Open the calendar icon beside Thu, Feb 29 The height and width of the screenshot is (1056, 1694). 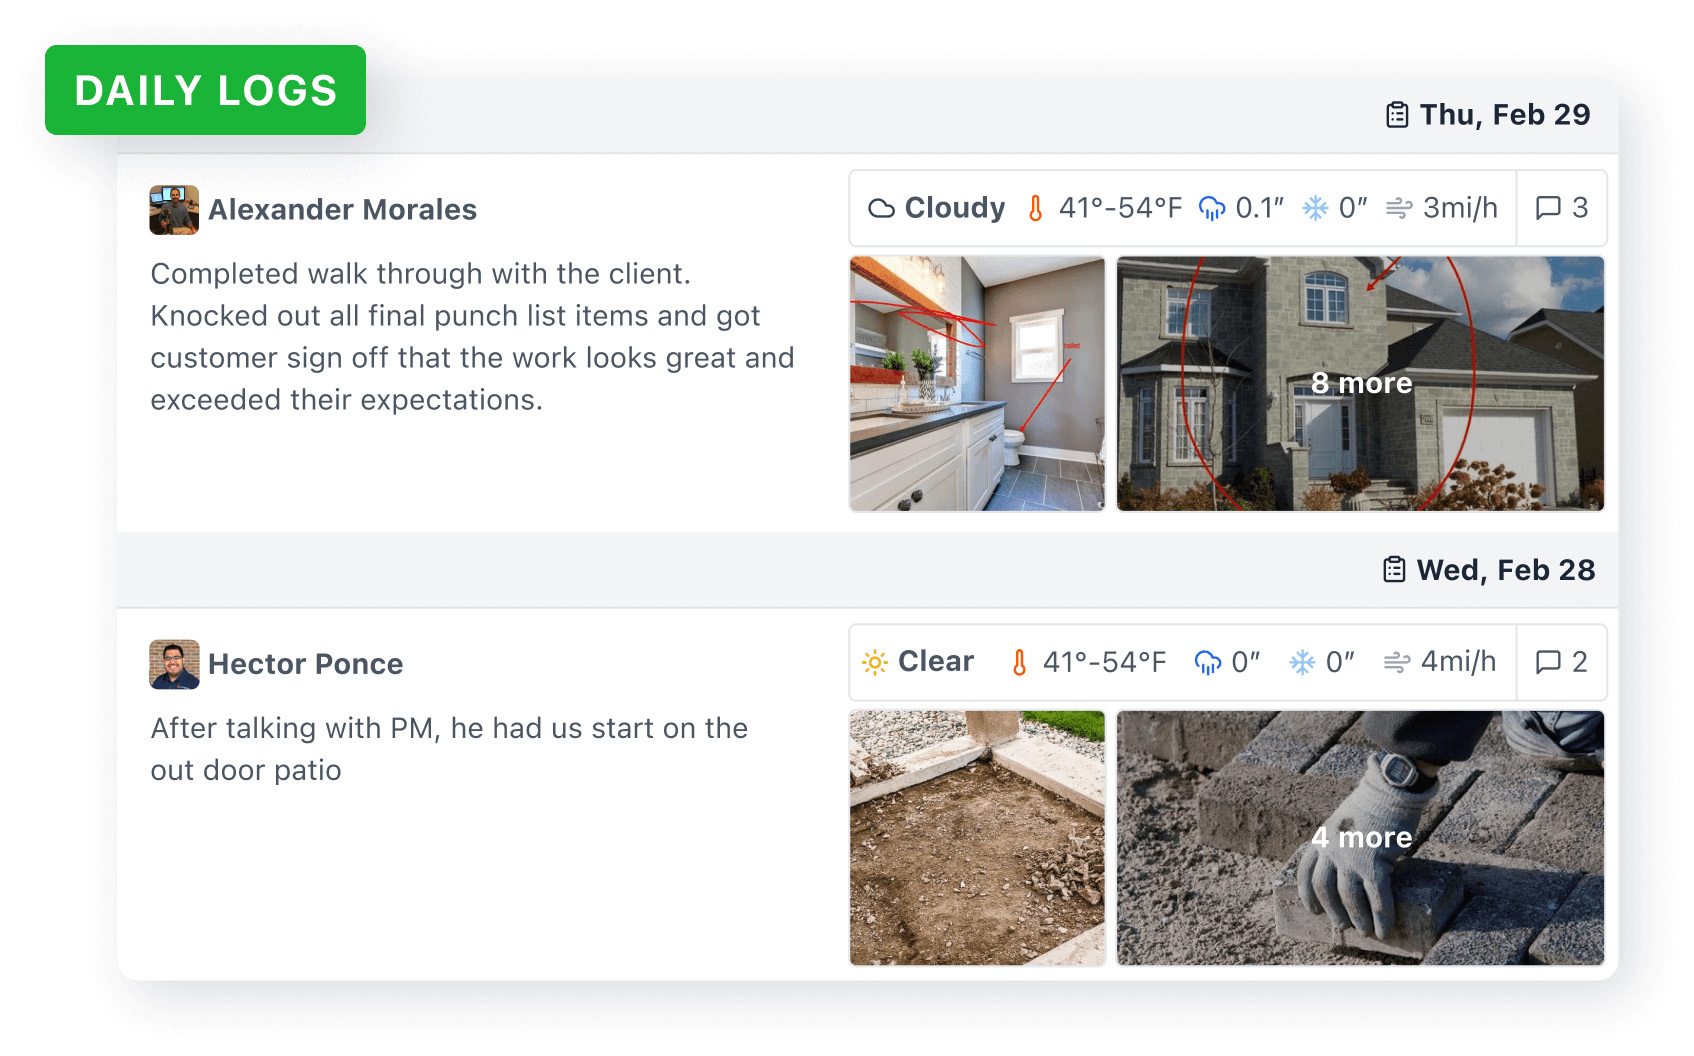tap(1395, 113)
